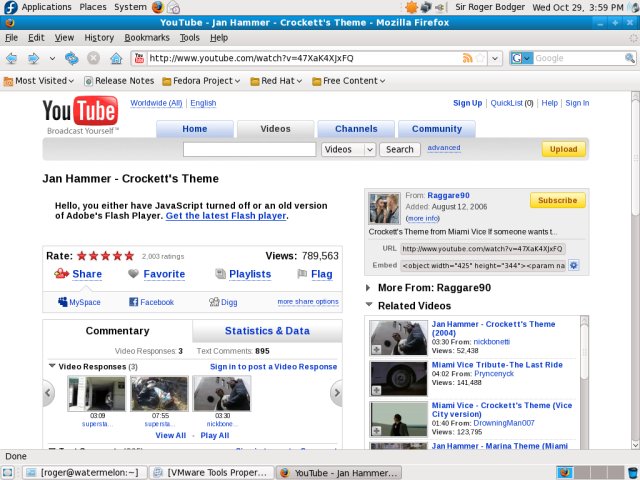The image size is (640, 480).
Task: Click the advanced search link
Action: tap(444, 148)
